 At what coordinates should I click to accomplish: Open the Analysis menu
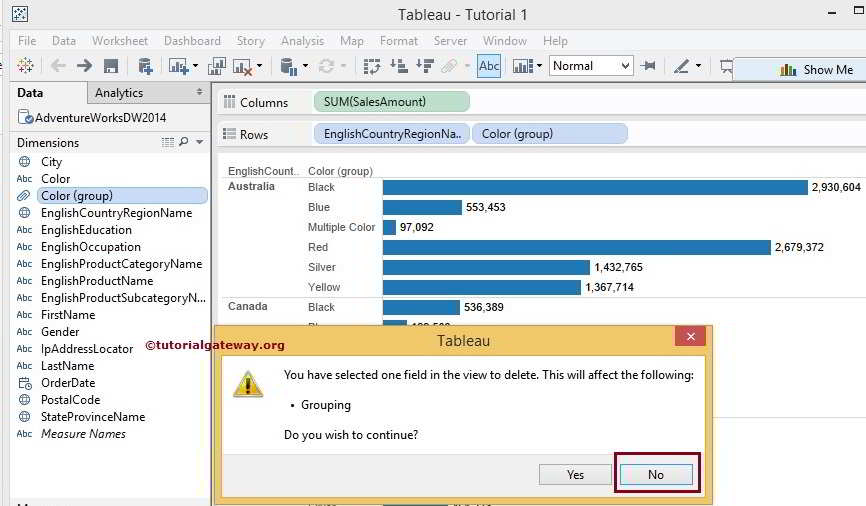point(302,41)
